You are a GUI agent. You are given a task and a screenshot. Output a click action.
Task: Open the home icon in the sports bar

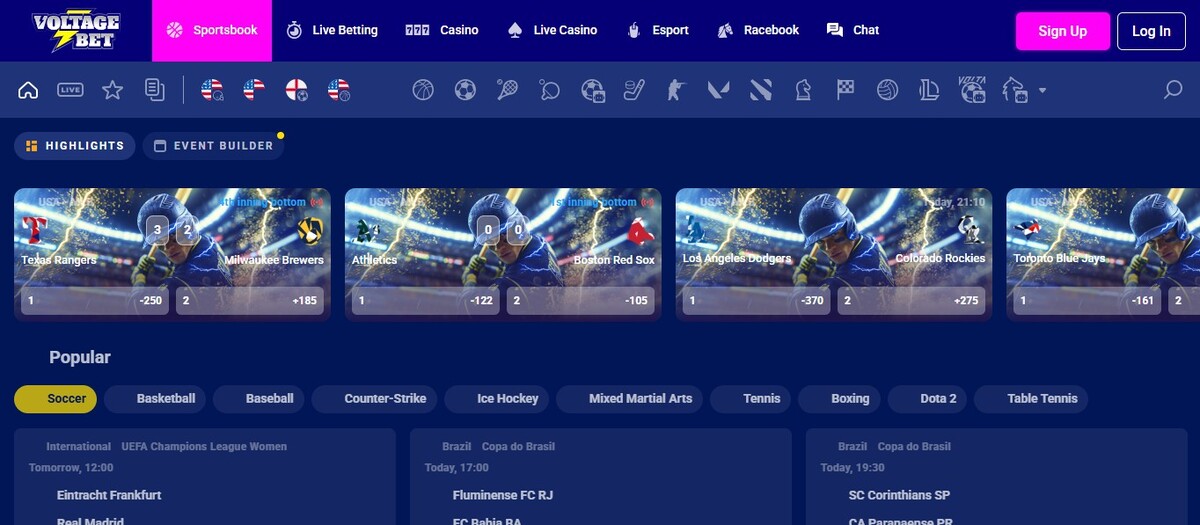28,90
